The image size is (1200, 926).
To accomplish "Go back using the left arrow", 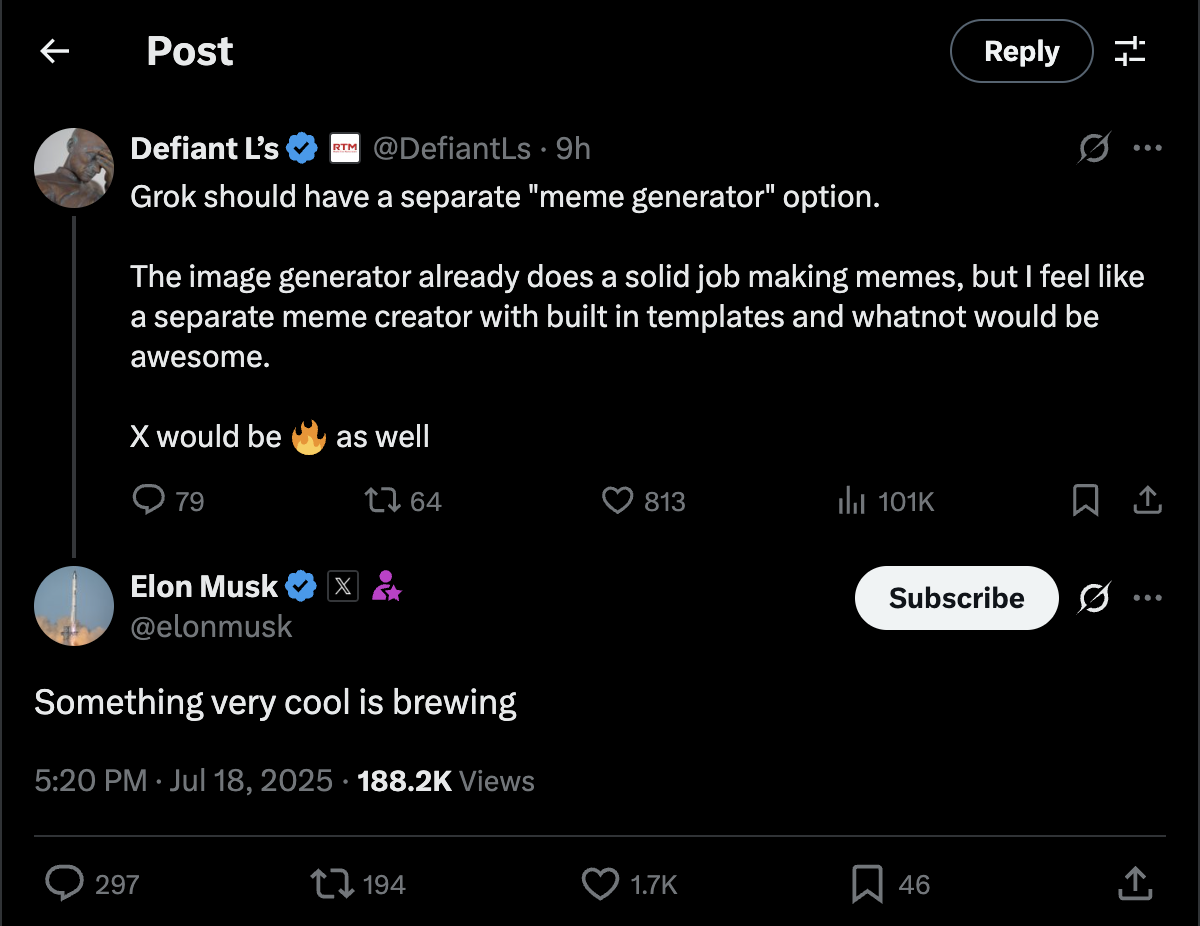I will click(54, 51).
